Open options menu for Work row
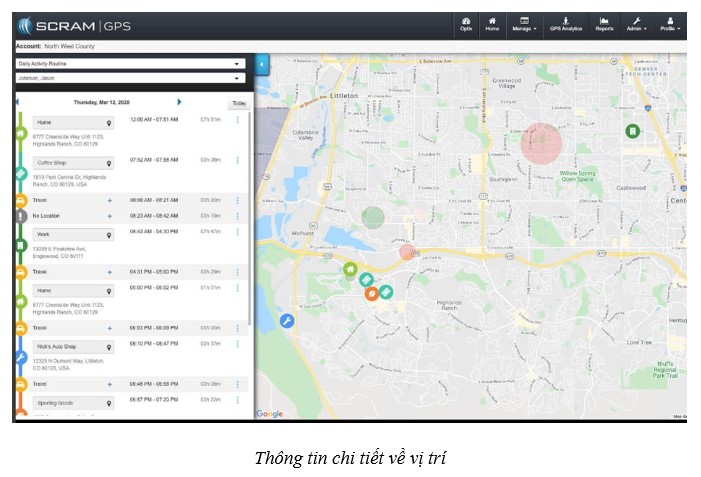The width and height of the screenshot is (701, 477). [237, 232]
